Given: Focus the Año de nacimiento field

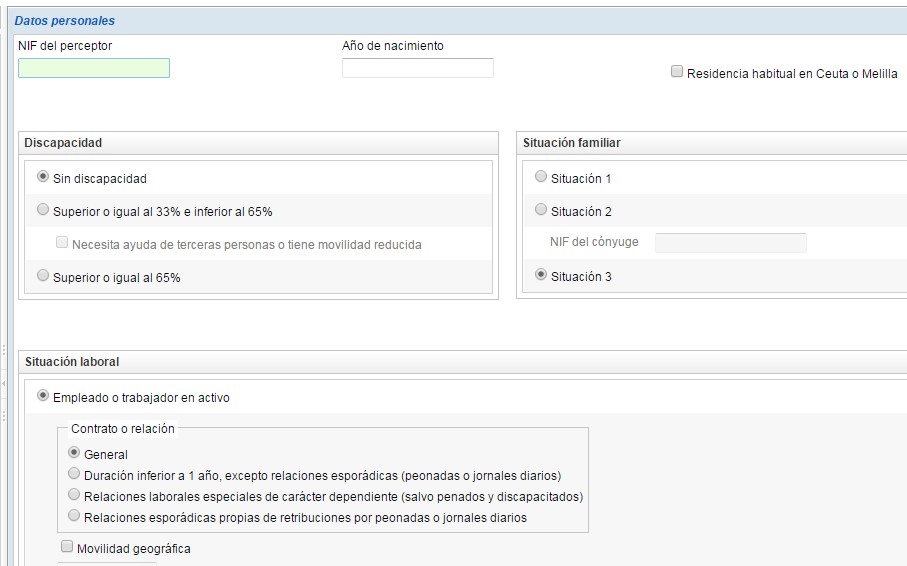Looking at the screenshot, I should click(x=417, y=68).
